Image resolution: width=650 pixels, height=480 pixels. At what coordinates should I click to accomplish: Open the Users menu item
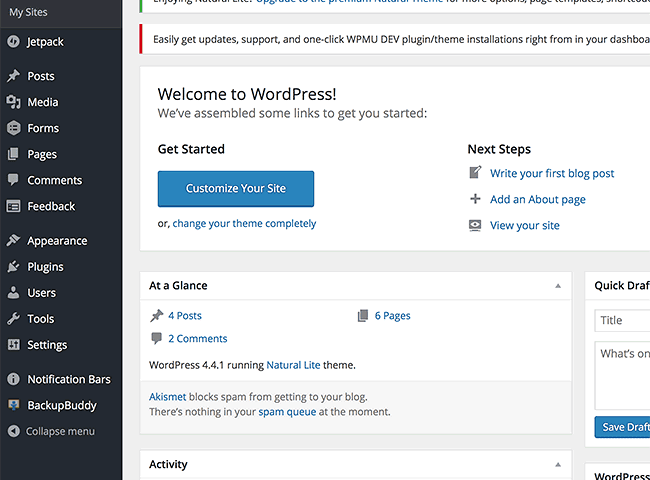pos(41,293)
